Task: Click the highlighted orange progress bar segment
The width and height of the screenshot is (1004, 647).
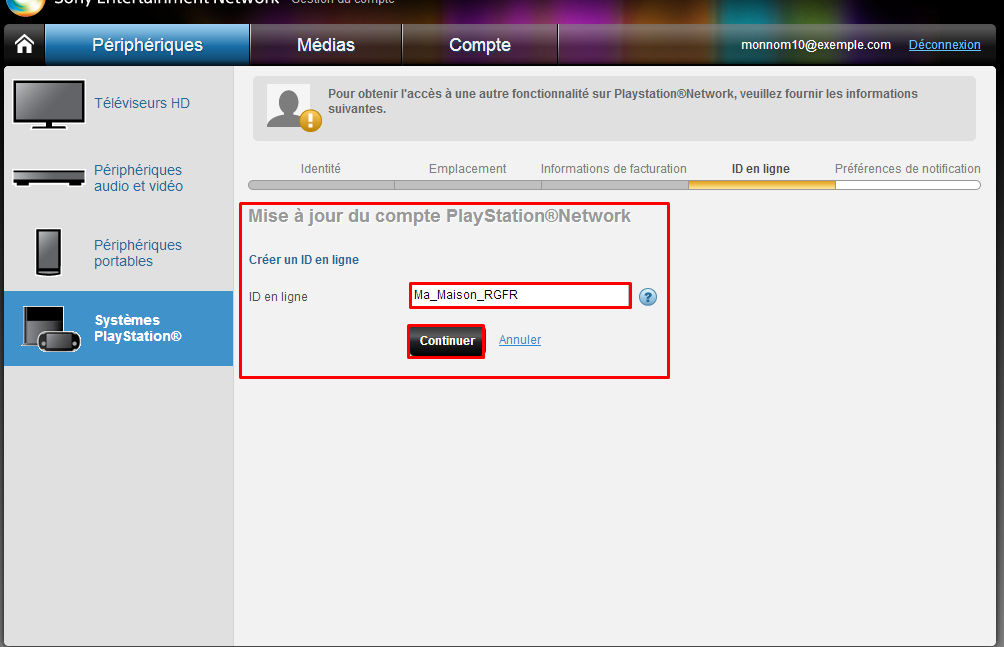Action: coord(762,185)
